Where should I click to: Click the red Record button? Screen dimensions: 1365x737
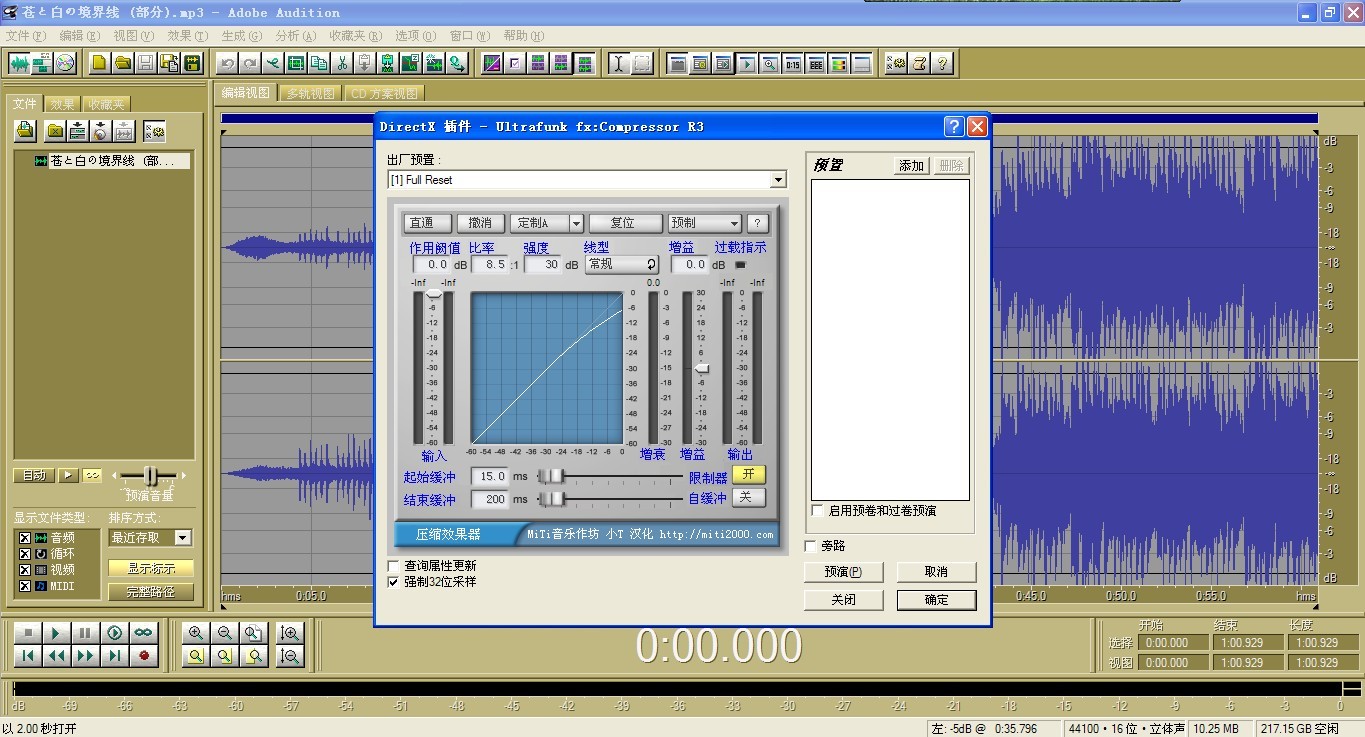(x=144, y=656)
